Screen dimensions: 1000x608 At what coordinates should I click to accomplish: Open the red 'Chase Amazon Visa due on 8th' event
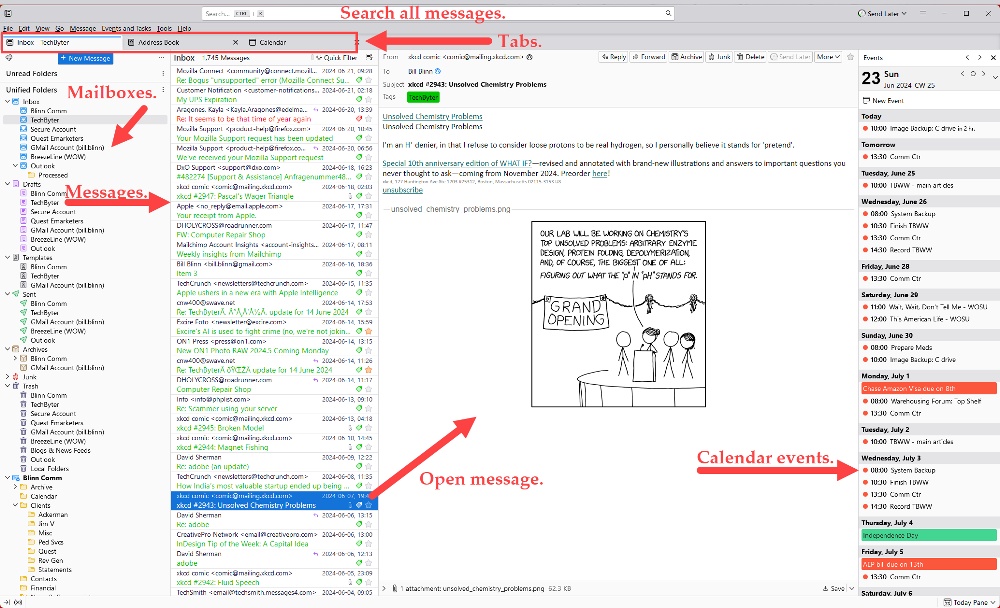[928, 388]
